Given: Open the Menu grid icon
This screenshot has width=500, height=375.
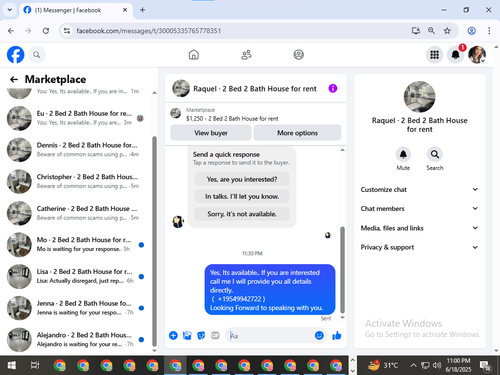Looking at the screenshot, I should 434,55.
